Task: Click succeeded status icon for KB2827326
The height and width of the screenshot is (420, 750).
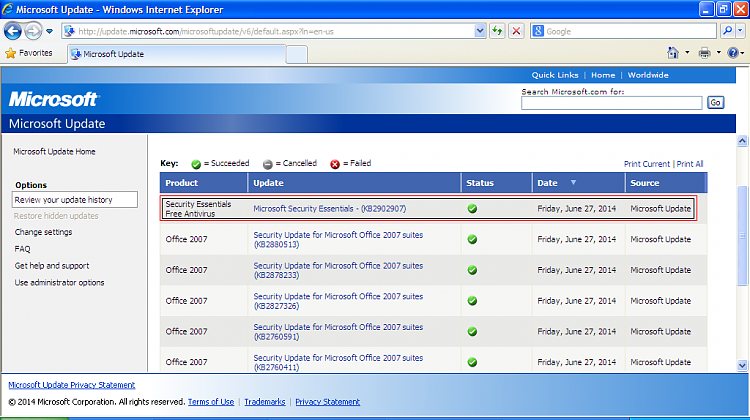Action: click(472, 300)
